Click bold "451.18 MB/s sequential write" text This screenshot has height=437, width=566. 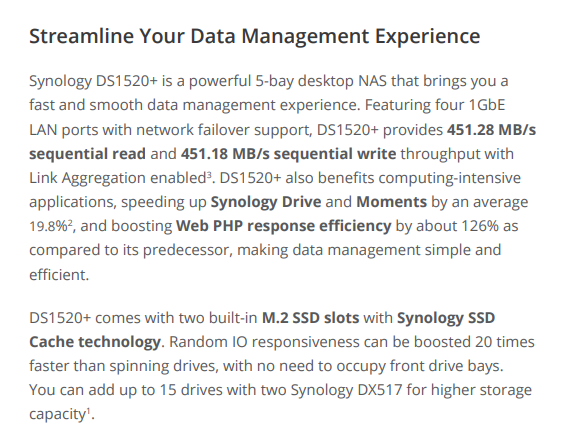pyautogui.click(x=288, y=154)
